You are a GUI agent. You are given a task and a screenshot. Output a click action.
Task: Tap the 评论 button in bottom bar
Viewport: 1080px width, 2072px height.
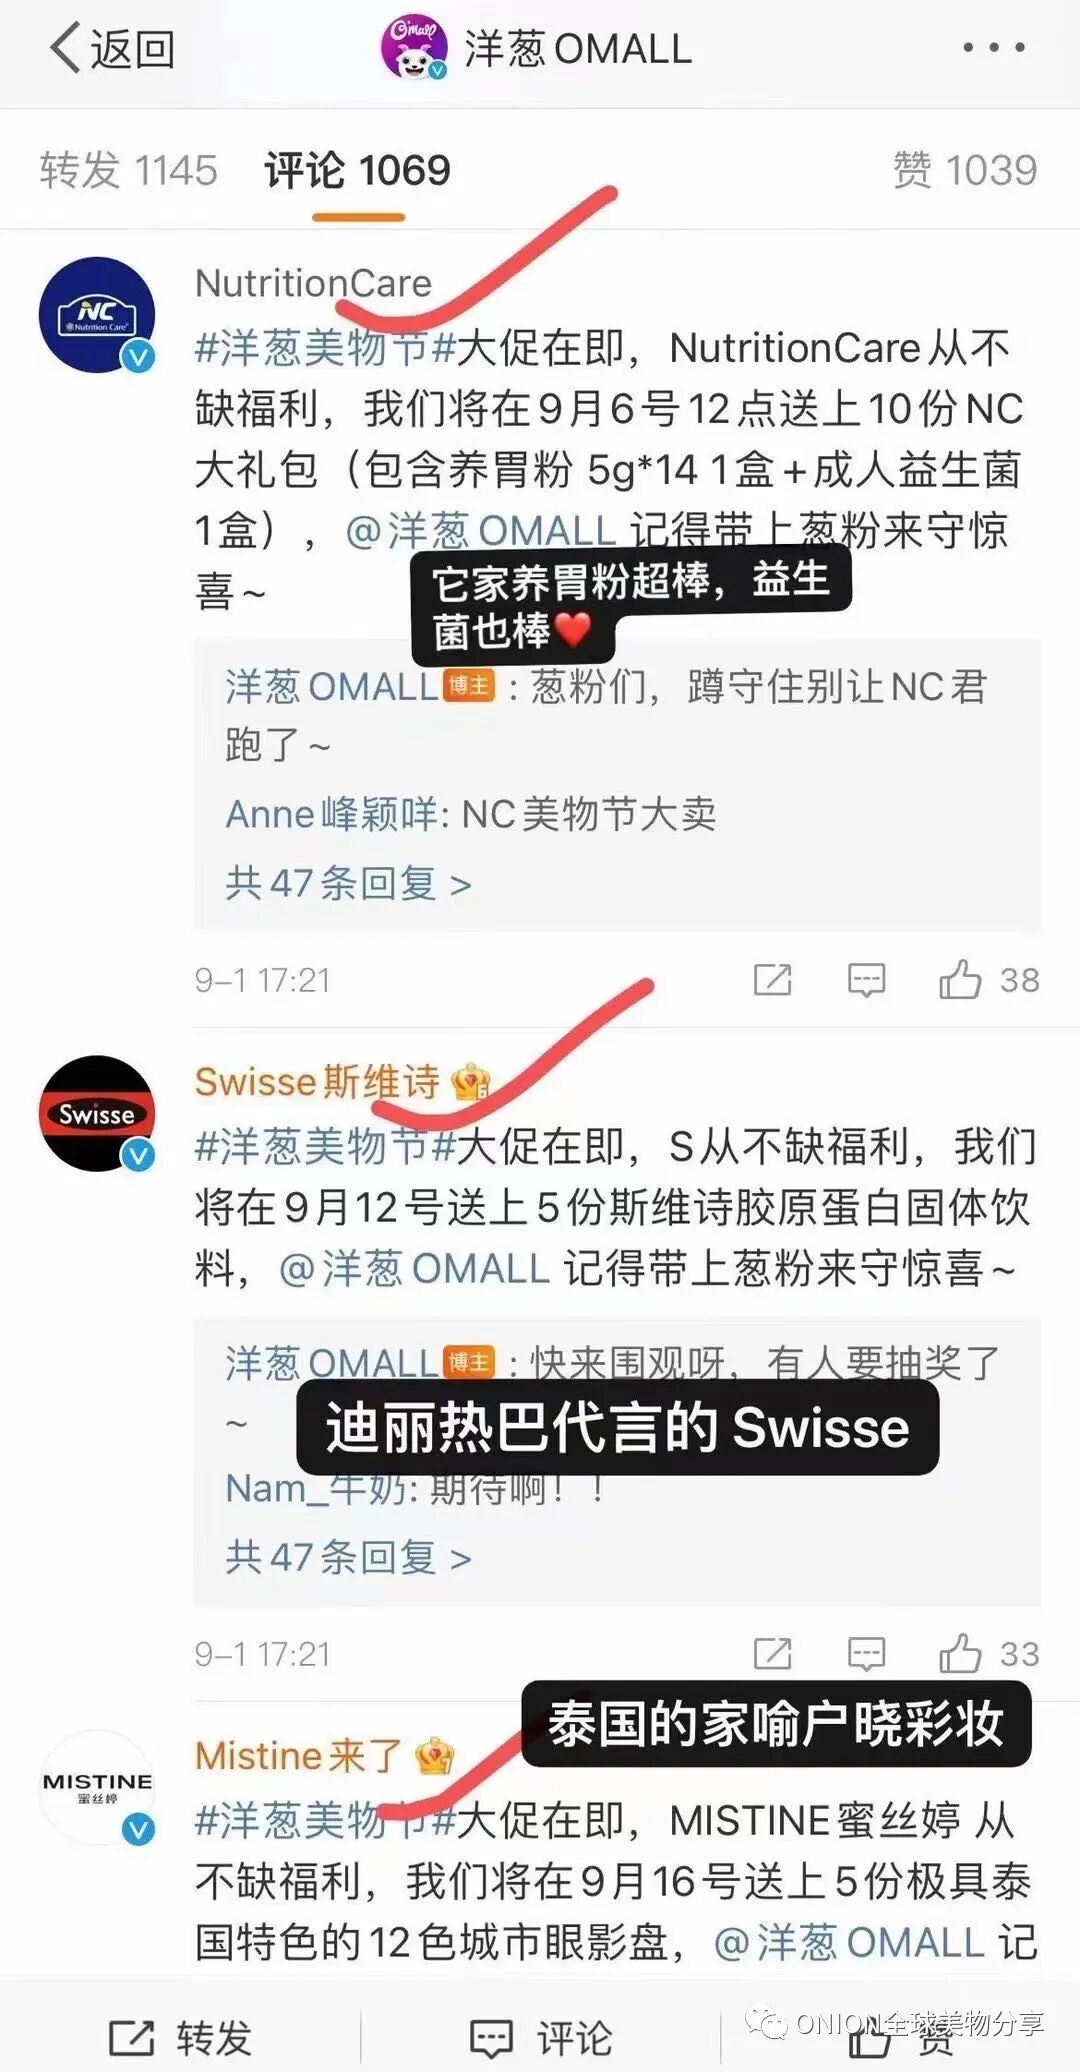540,2037
